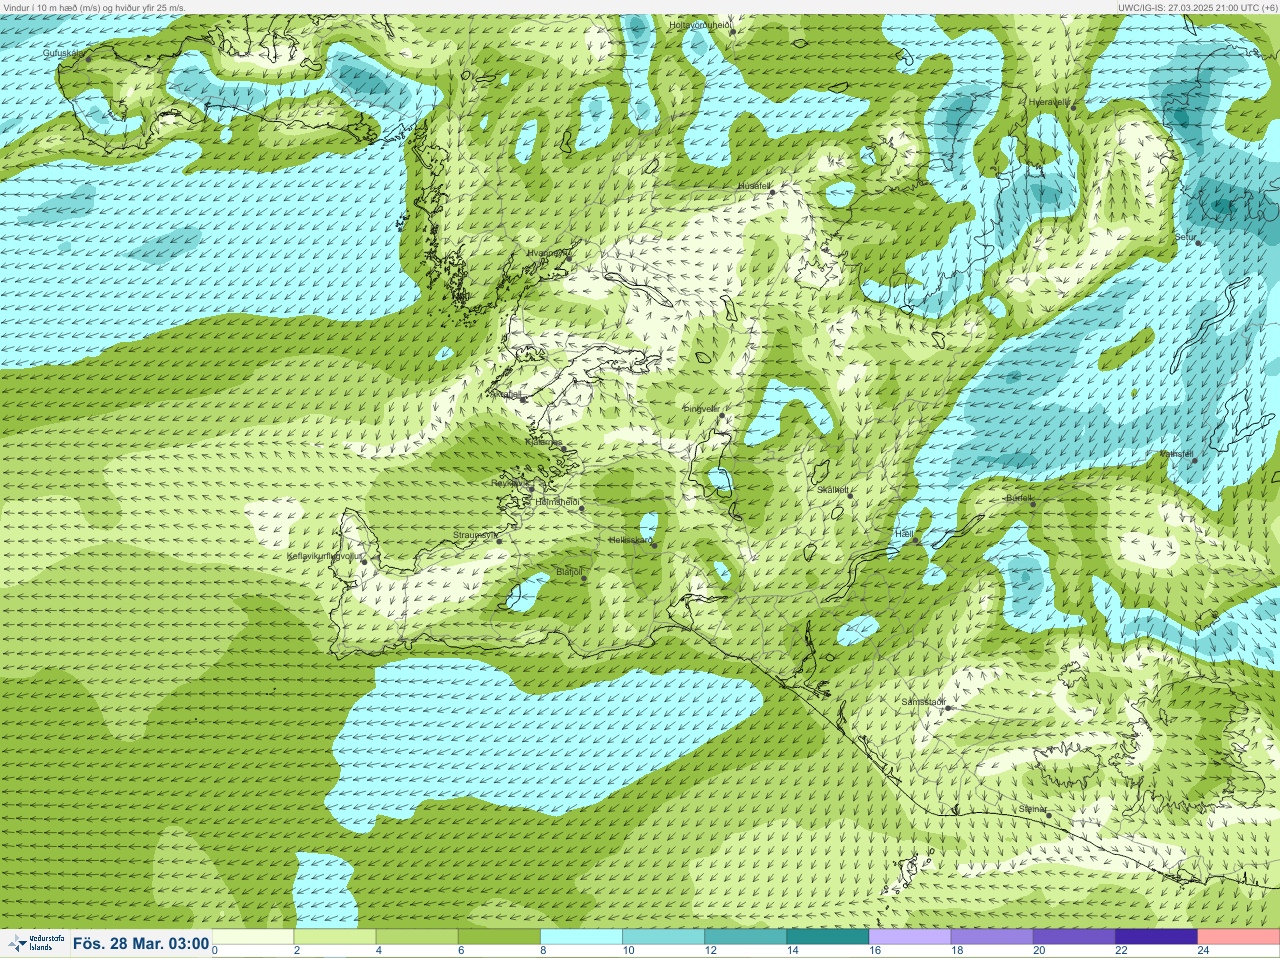The image size is (1280, 958).
Task: Click the legend value 16
Action: click(x=874, y=951)
